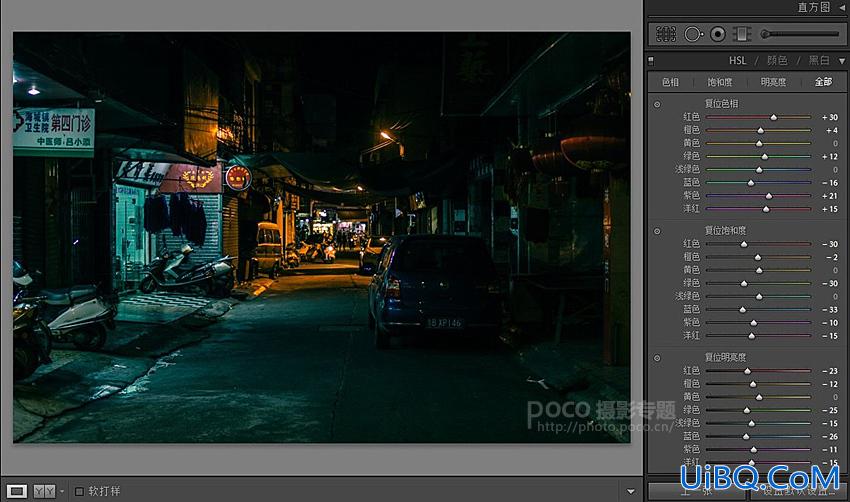Adjust the saturation 绿色 slider
850x502 pixels.
(x=744, y=283)
